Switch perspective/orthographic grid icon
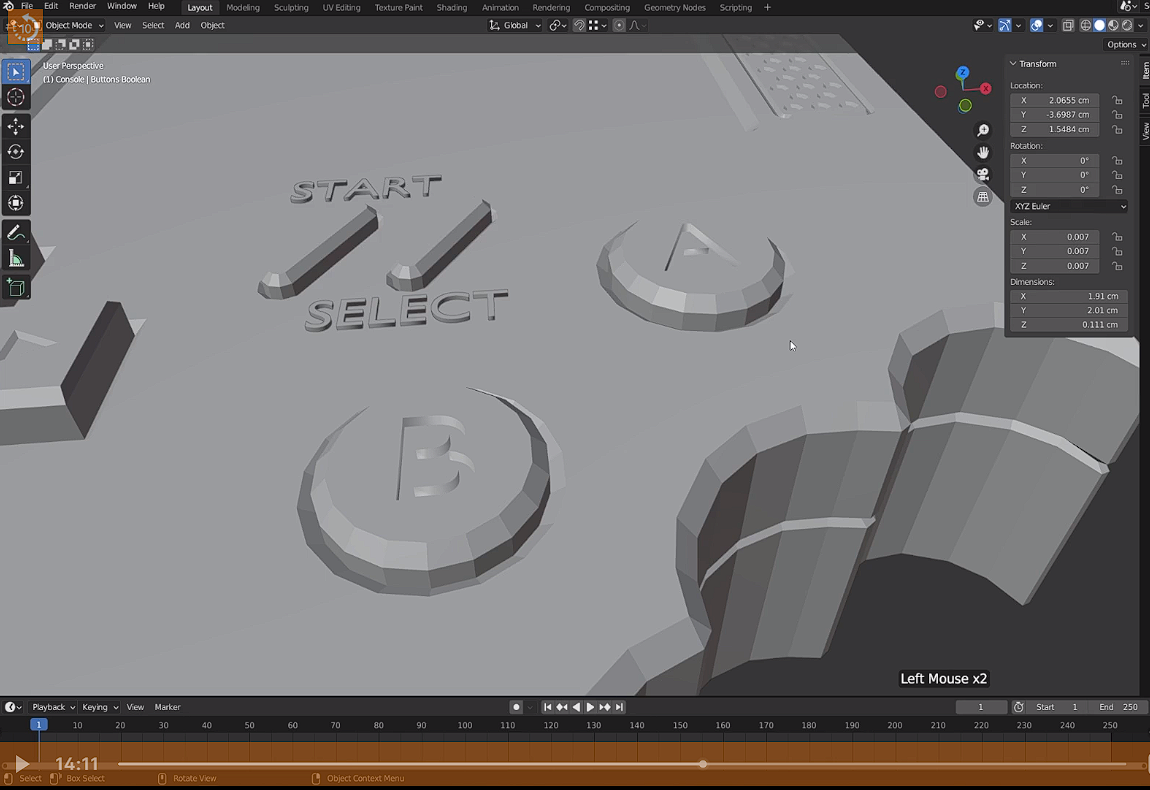The height and width of the screenshot is (790, 1150). point(983,197)
